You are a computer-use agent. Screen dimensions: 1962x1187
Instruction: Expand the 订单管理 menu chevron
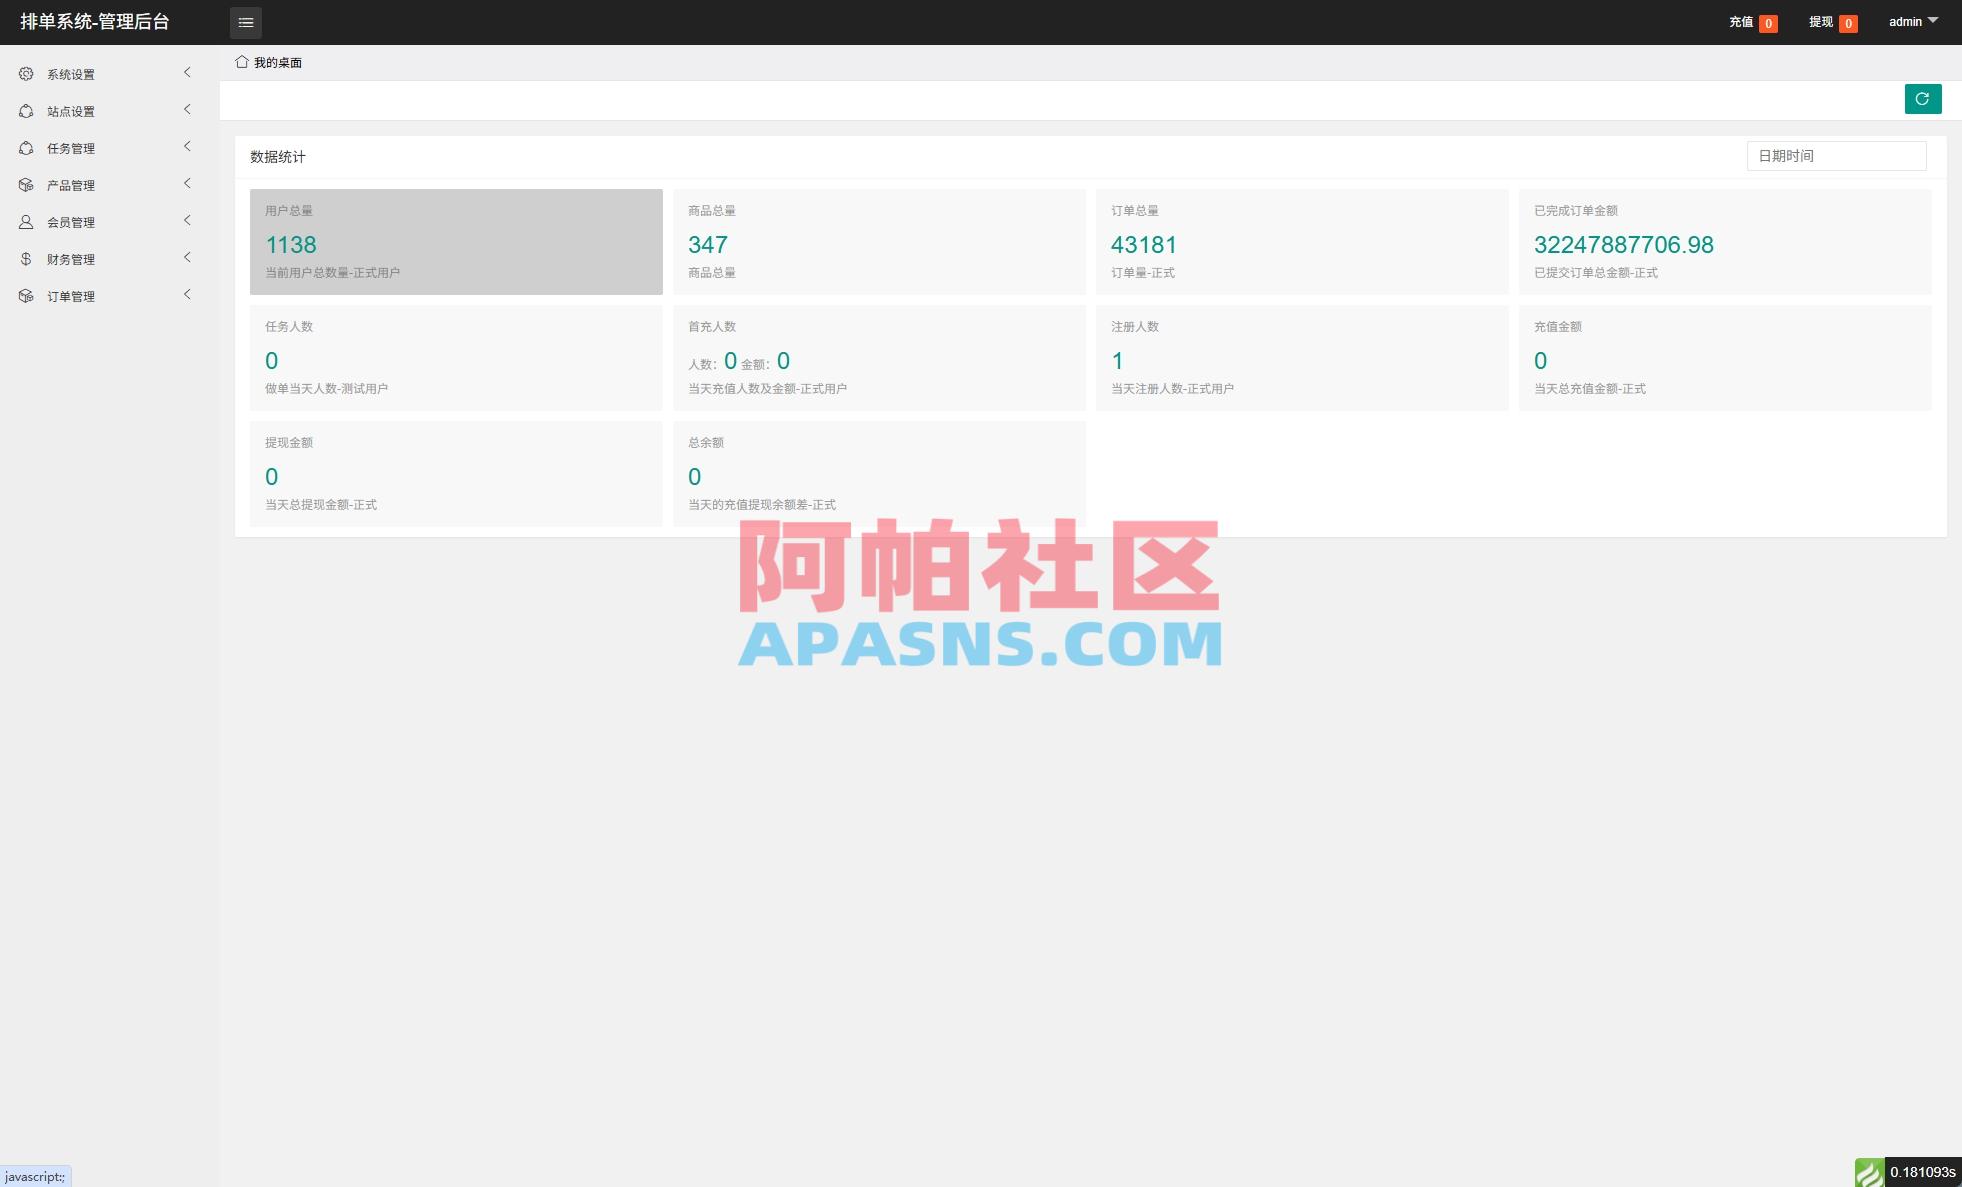187,294
